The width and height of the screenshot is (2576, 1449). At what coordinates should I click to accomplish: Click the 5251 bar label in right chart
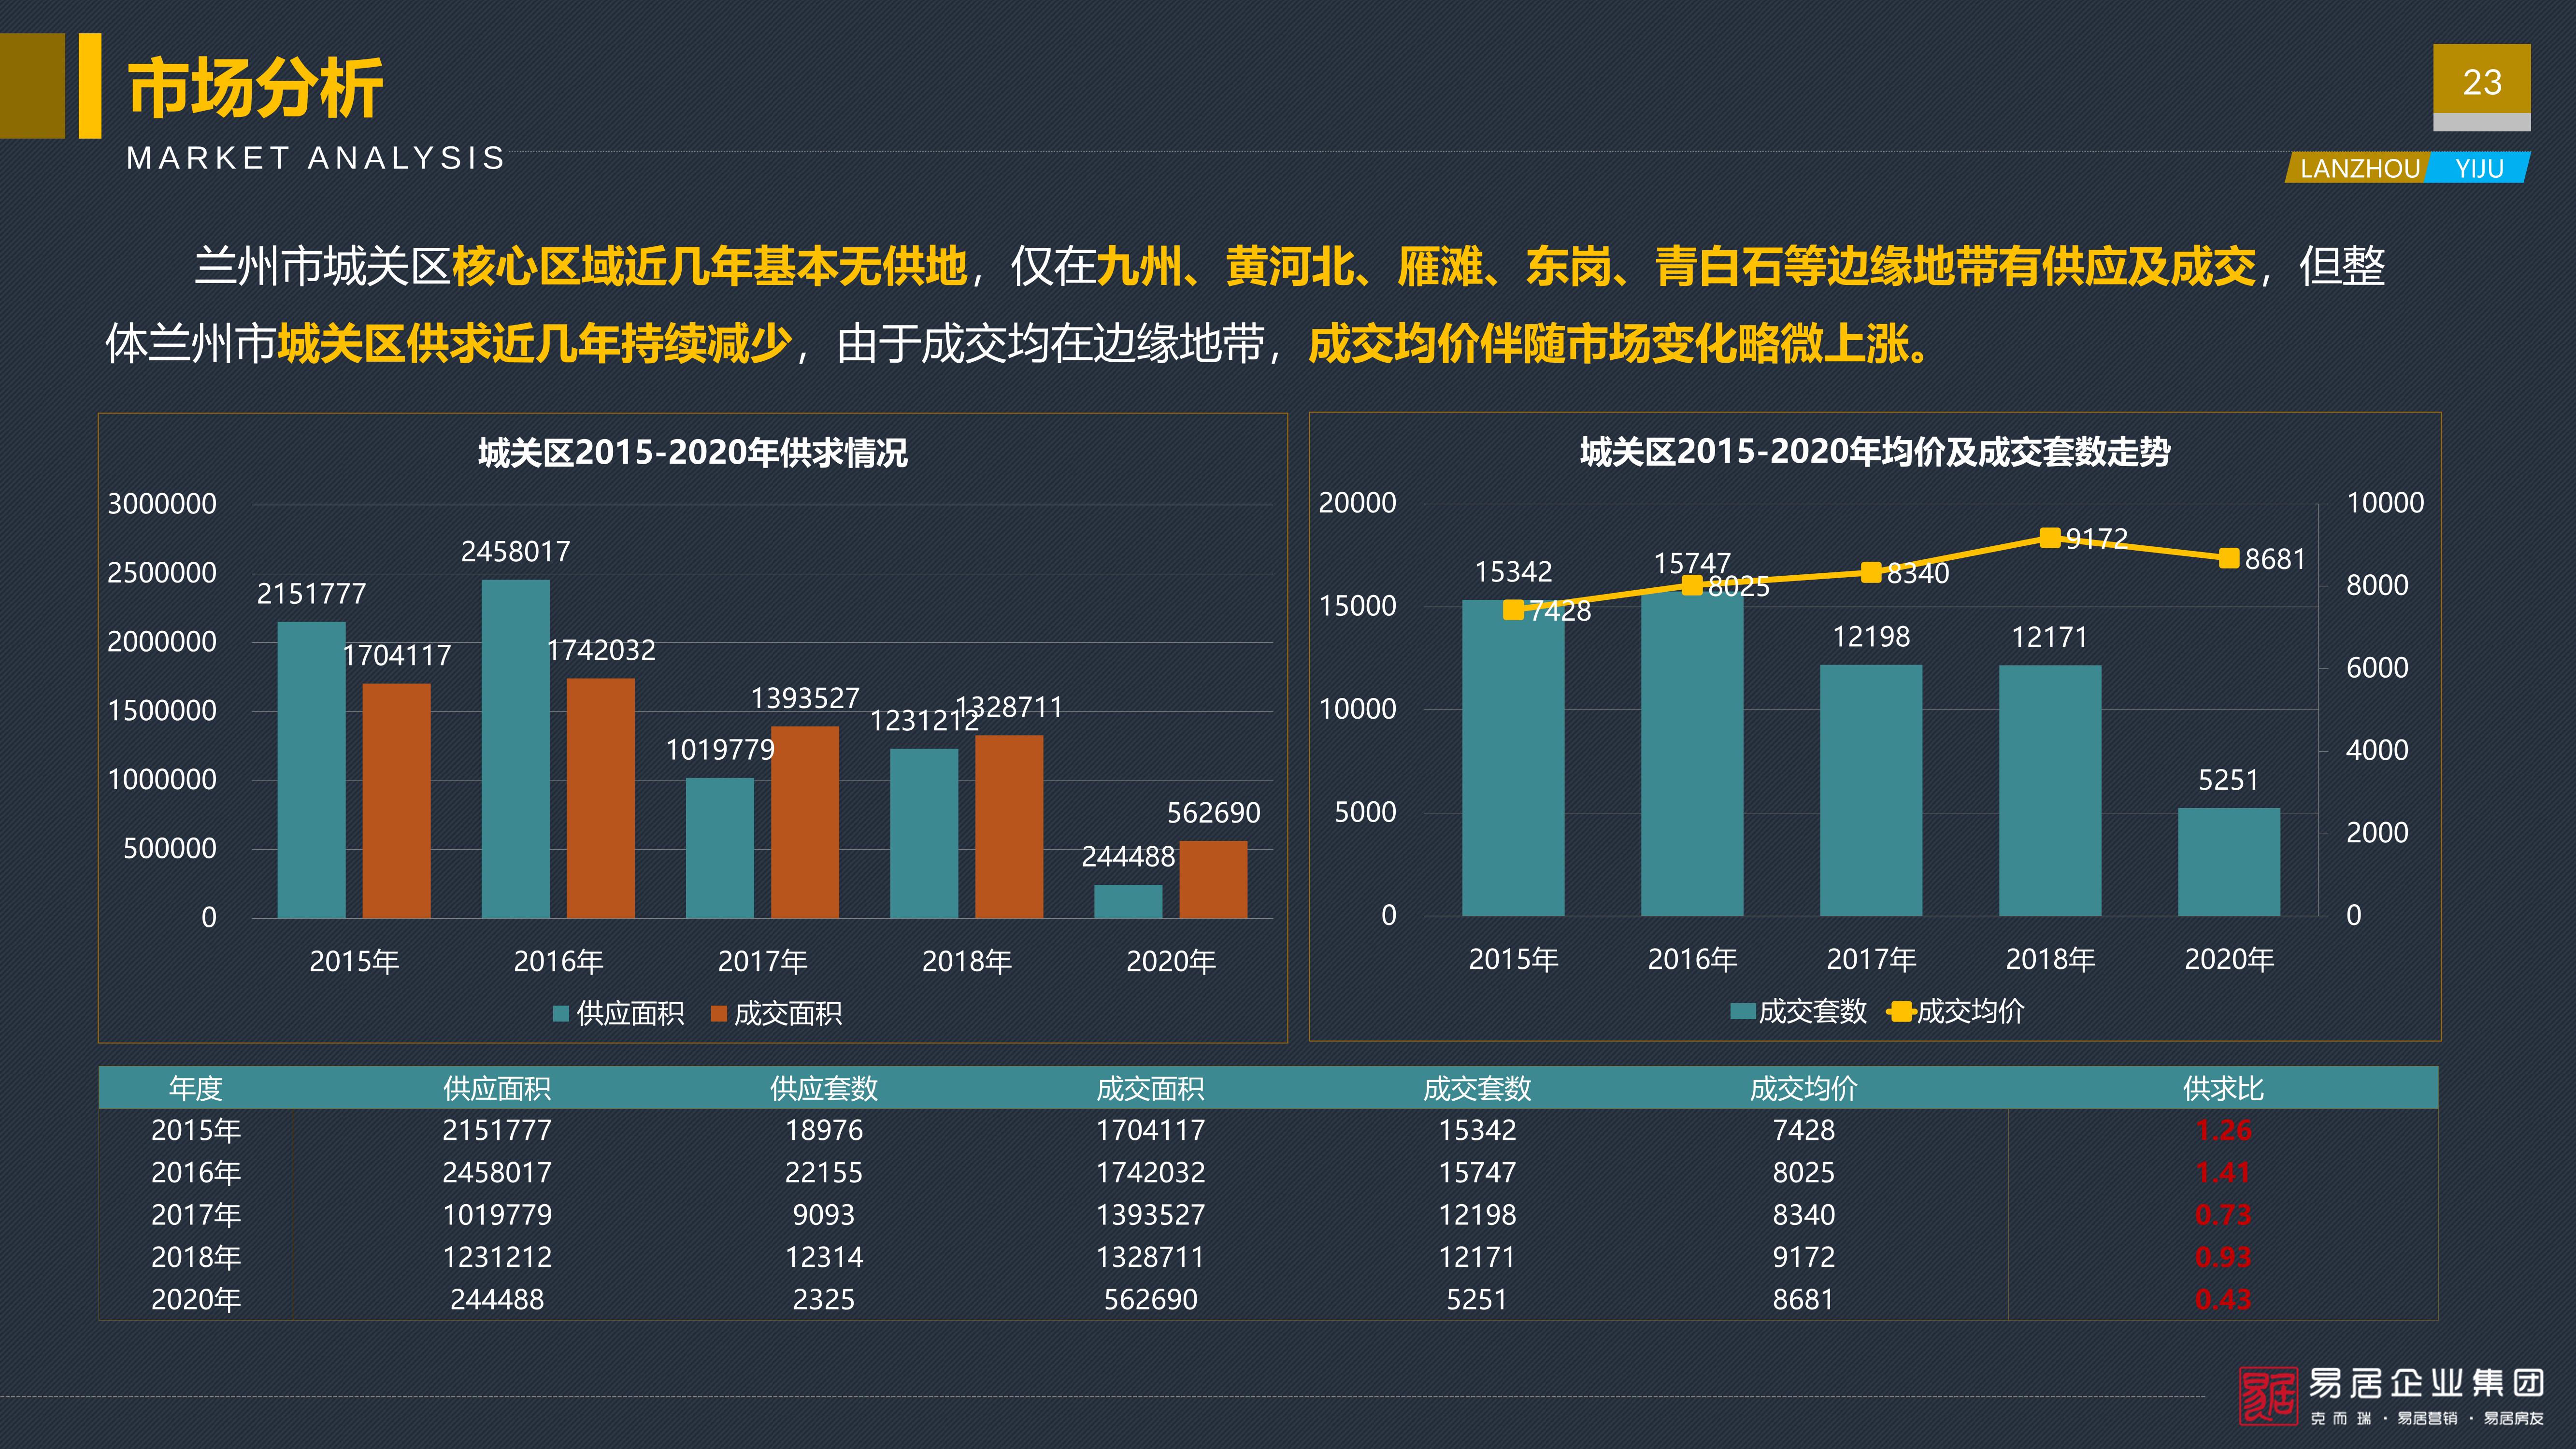point(2229,780)
